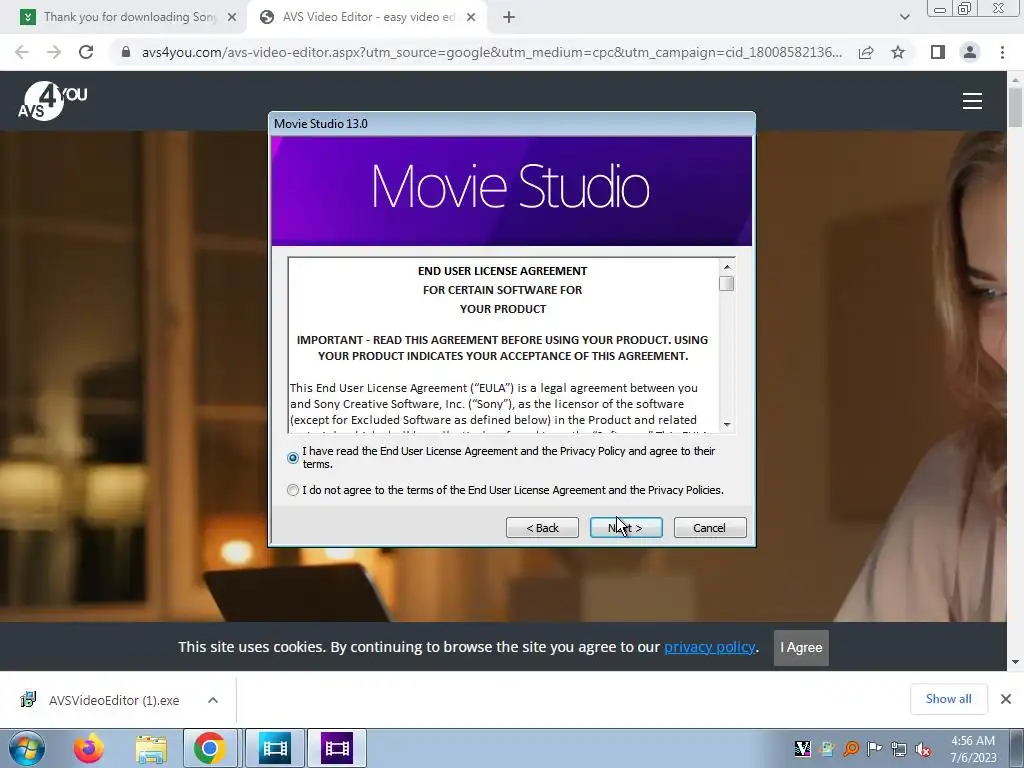
Task: Click the V tray icon
Action: coord(802,748)
